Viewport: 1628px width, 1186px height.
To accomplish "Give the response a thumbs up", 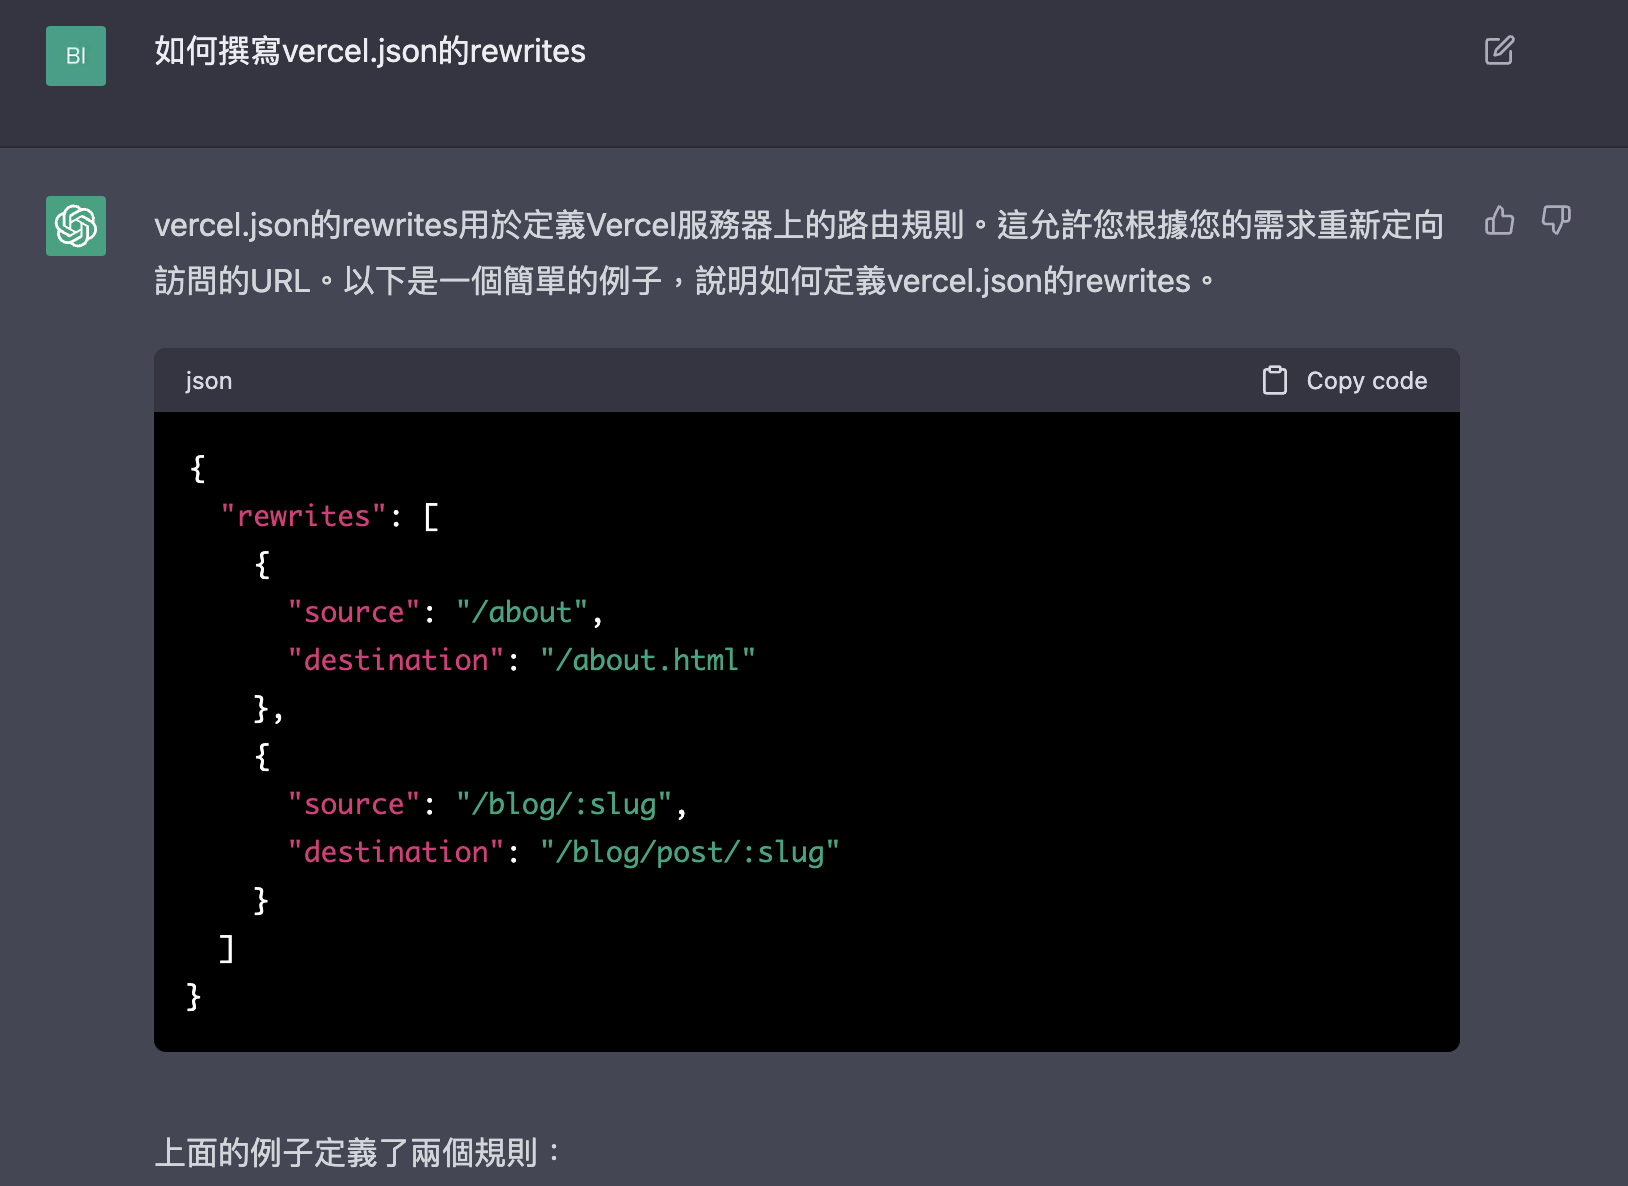I will pos(1499,221).
